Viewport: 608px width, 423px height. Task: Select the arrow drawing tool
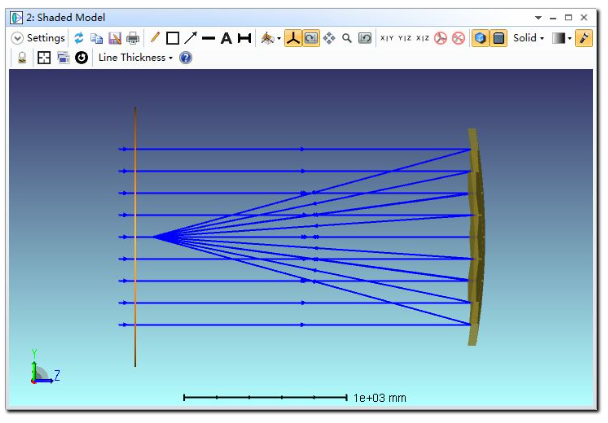tap(190, 38)
